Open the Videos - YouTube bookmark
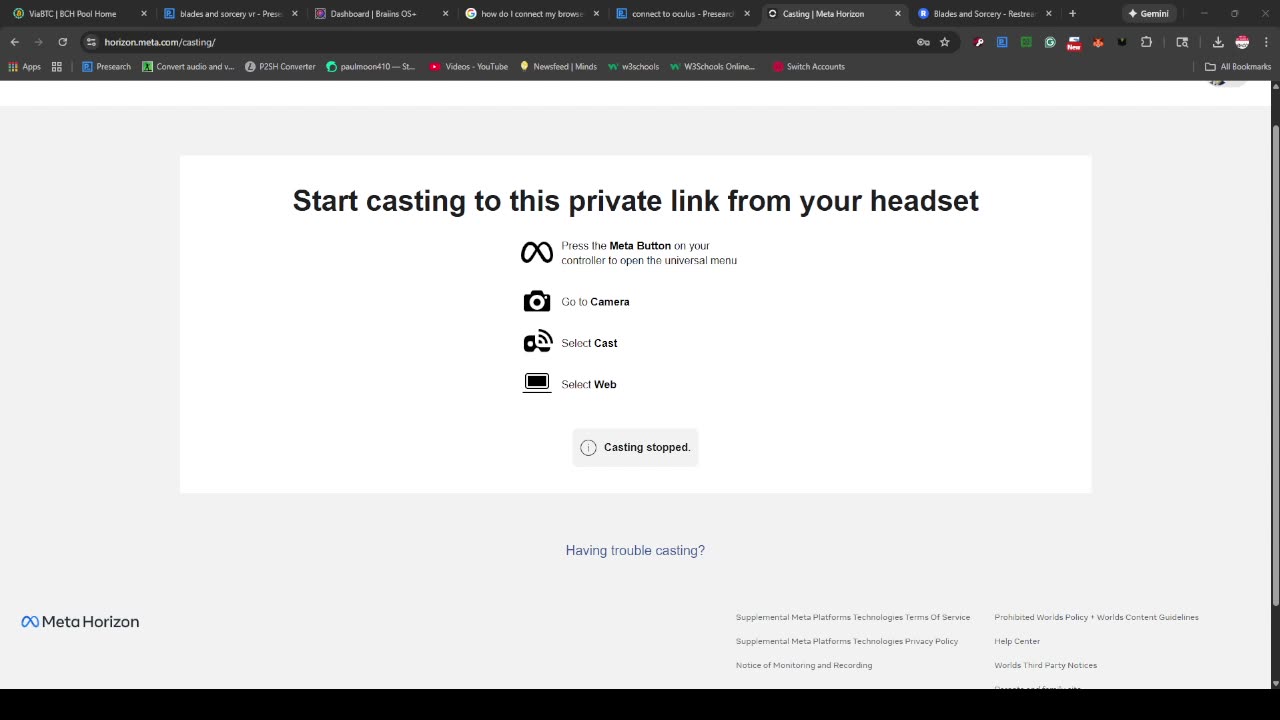The width and height of the screenshot is (1280, 720). (x=469, y=67)
